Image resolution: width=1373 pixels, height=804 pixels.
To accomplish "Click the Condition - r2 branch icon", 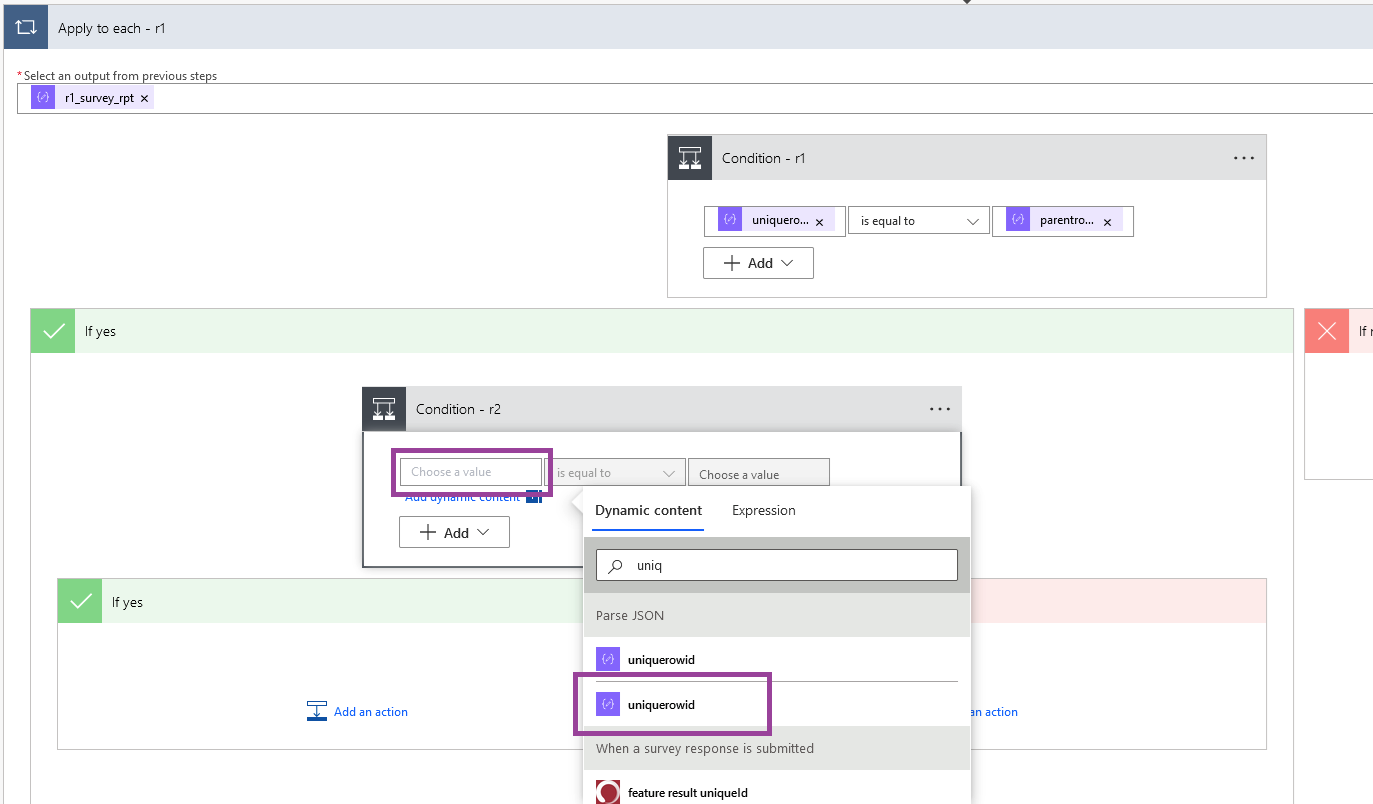I will (x=384, y=408).
